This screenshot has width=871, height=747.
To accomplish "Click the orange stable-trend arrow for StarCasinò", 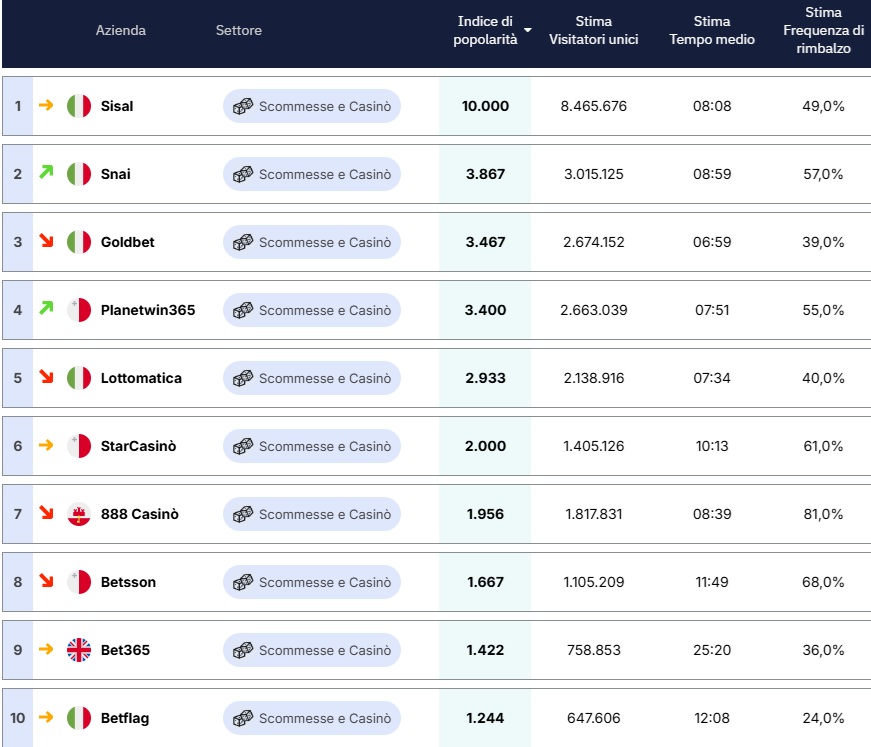I will click(x=46, y=445).
